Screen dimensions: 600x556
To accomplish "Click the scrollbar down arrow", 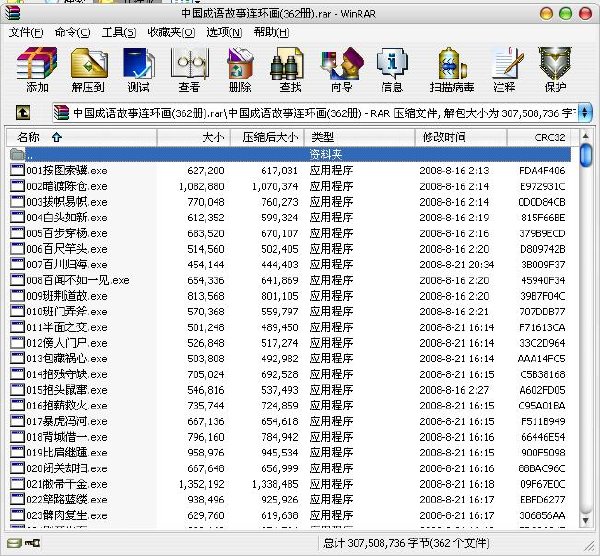I will coord(585,520).
